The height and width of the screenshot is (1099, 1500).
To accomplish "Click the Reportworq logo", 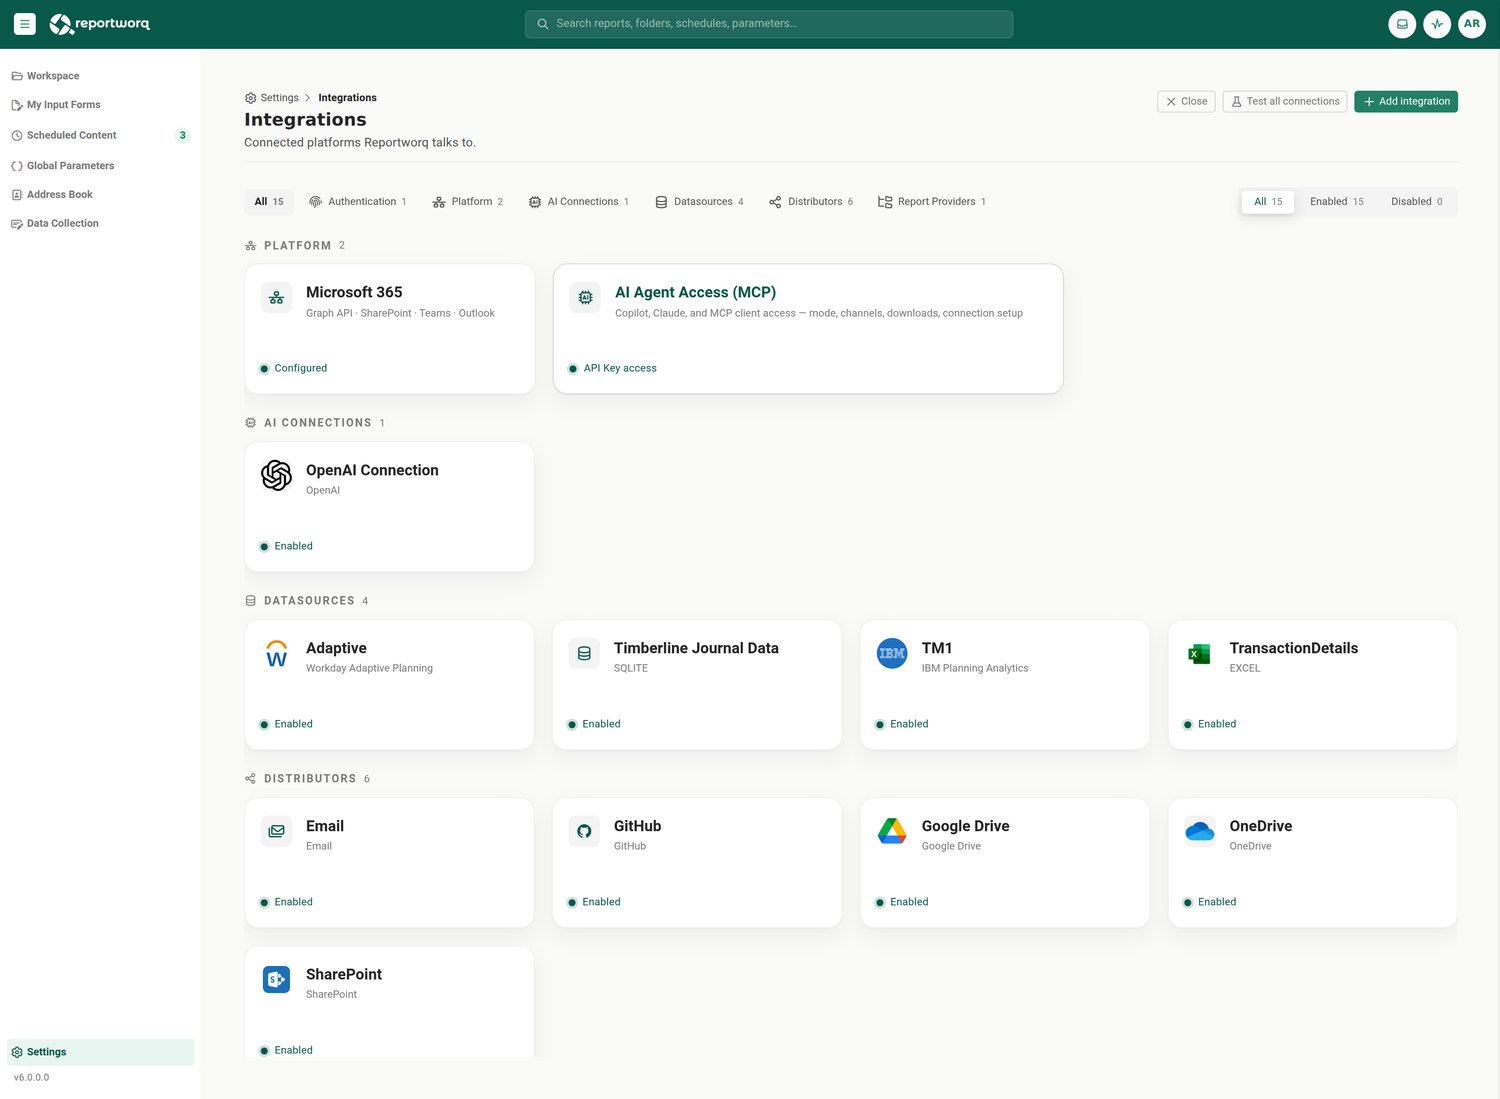I will point(100,24).
